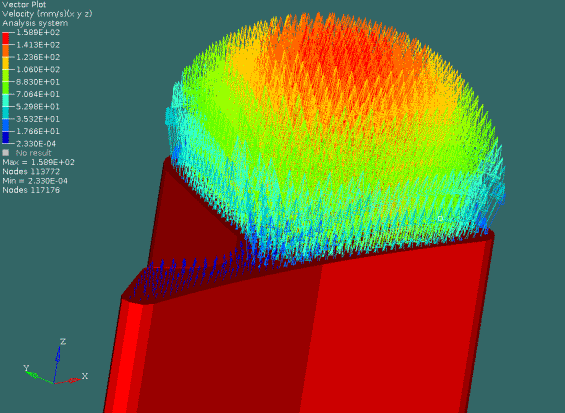Click the 8.830E+01 legend value
565x413 pixels.
click(x=38, y=82)
